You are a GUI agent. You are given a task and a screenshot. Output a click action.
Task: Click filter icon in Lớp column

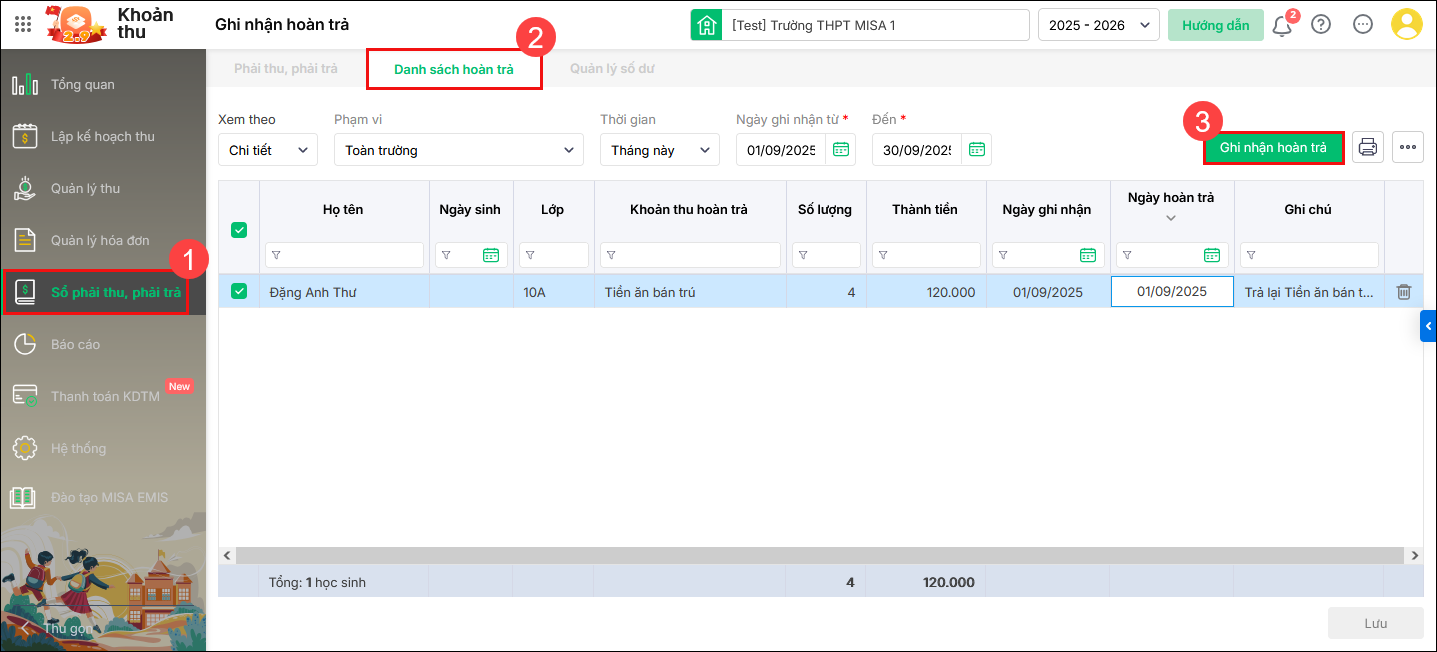pos(530,255)
